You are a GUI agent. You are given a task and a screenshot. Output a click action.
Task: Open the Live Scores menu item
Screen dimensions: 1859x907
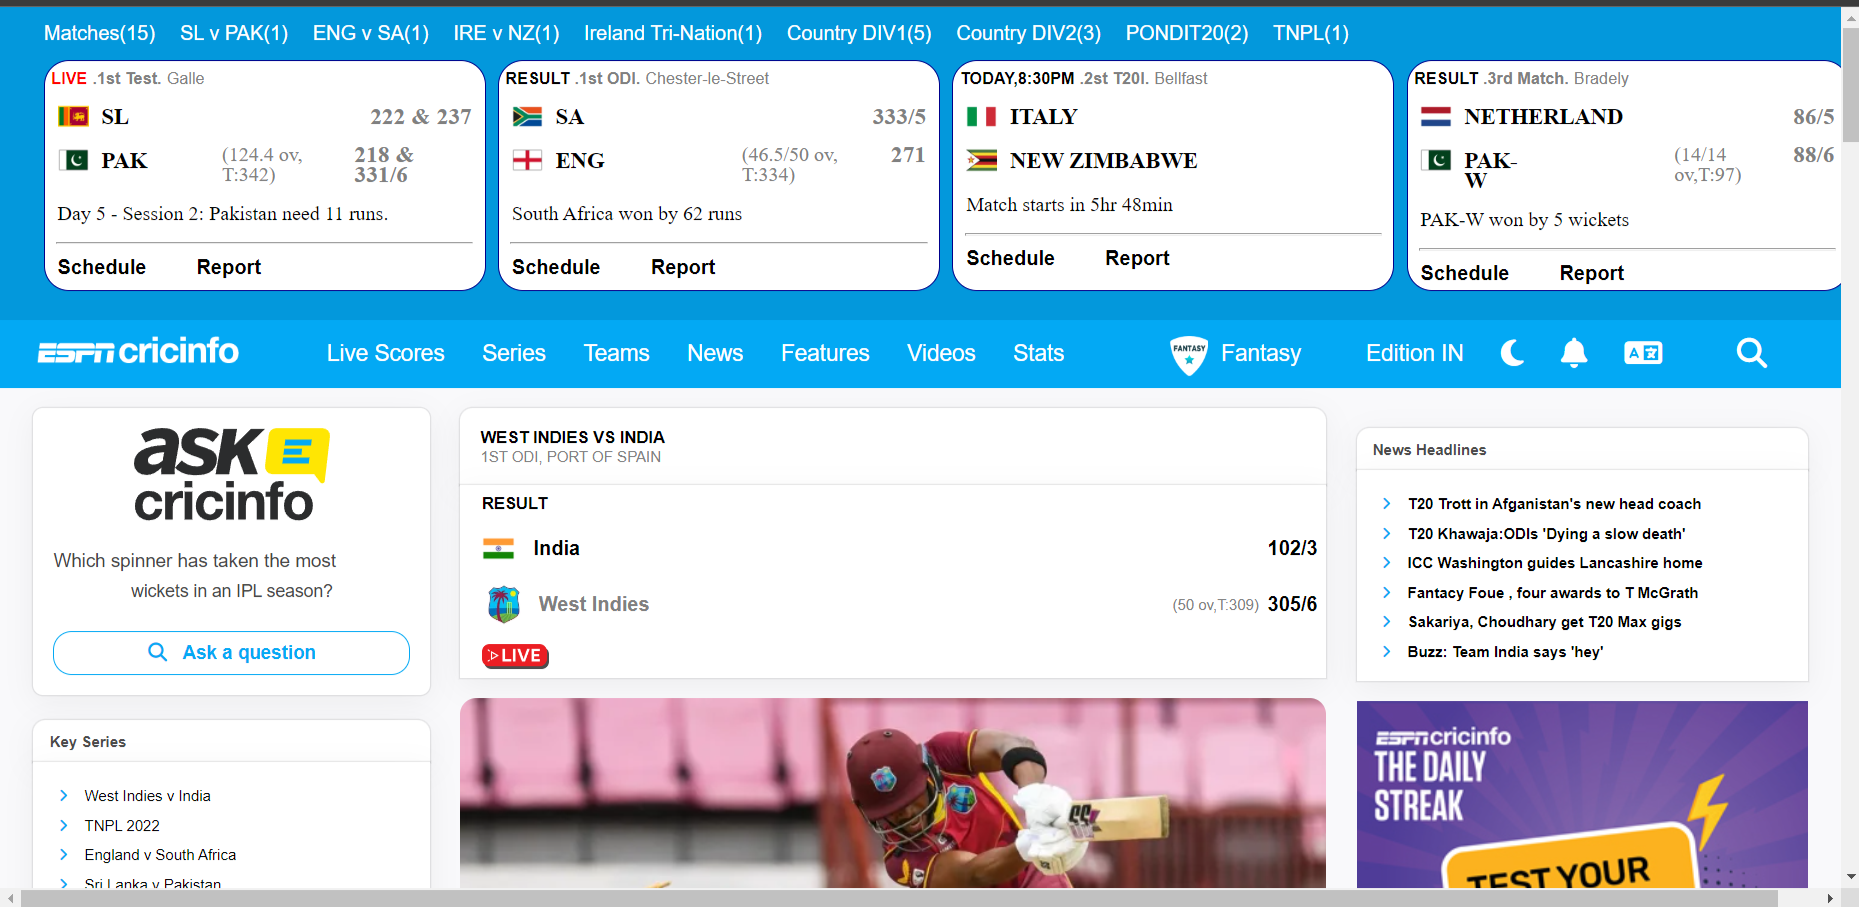pyautogui.click(x=385, y=353)
